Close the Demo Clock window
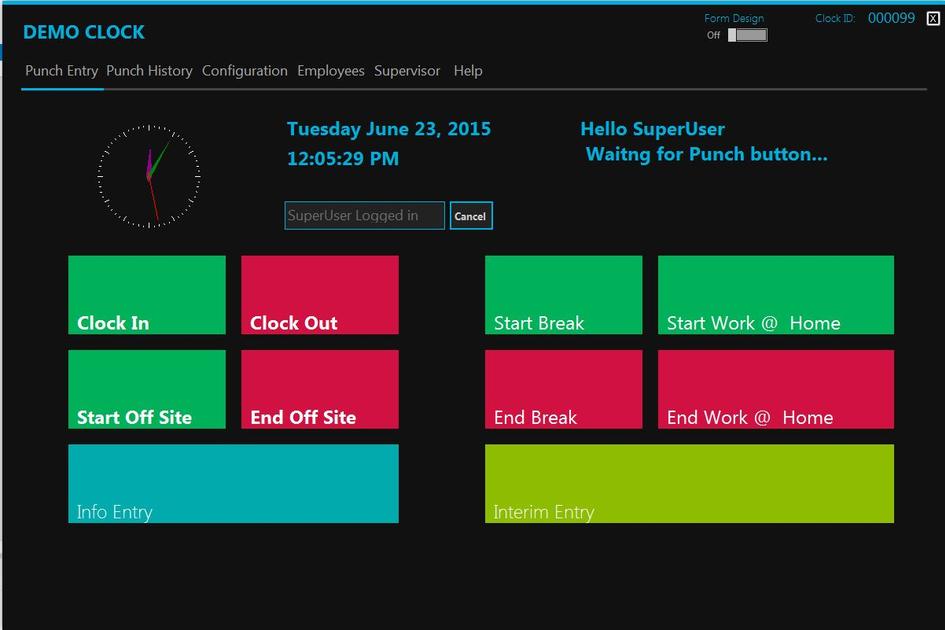The height and width of the screenshot is (630, 945). 933,19
